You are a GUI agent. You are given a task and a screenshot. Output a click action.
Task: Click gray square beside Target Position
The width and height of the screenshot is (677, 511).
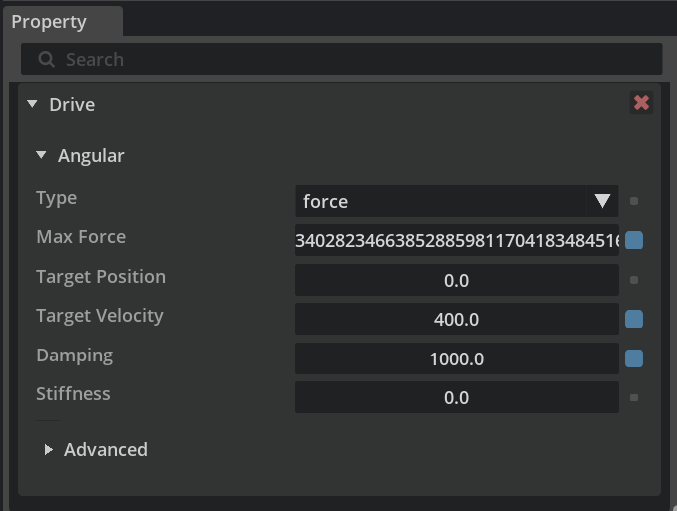click(634, 280)
